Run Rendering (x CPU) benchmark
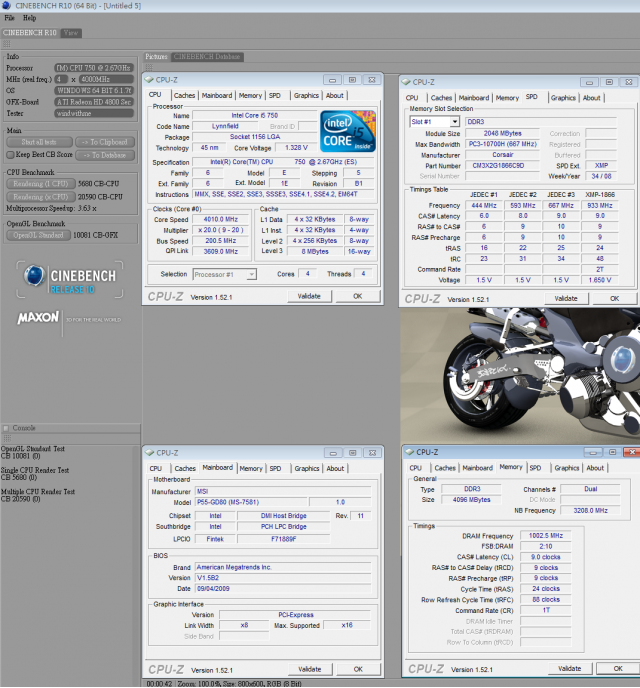The height and width of the screenshot is (688, 640). 40,197
